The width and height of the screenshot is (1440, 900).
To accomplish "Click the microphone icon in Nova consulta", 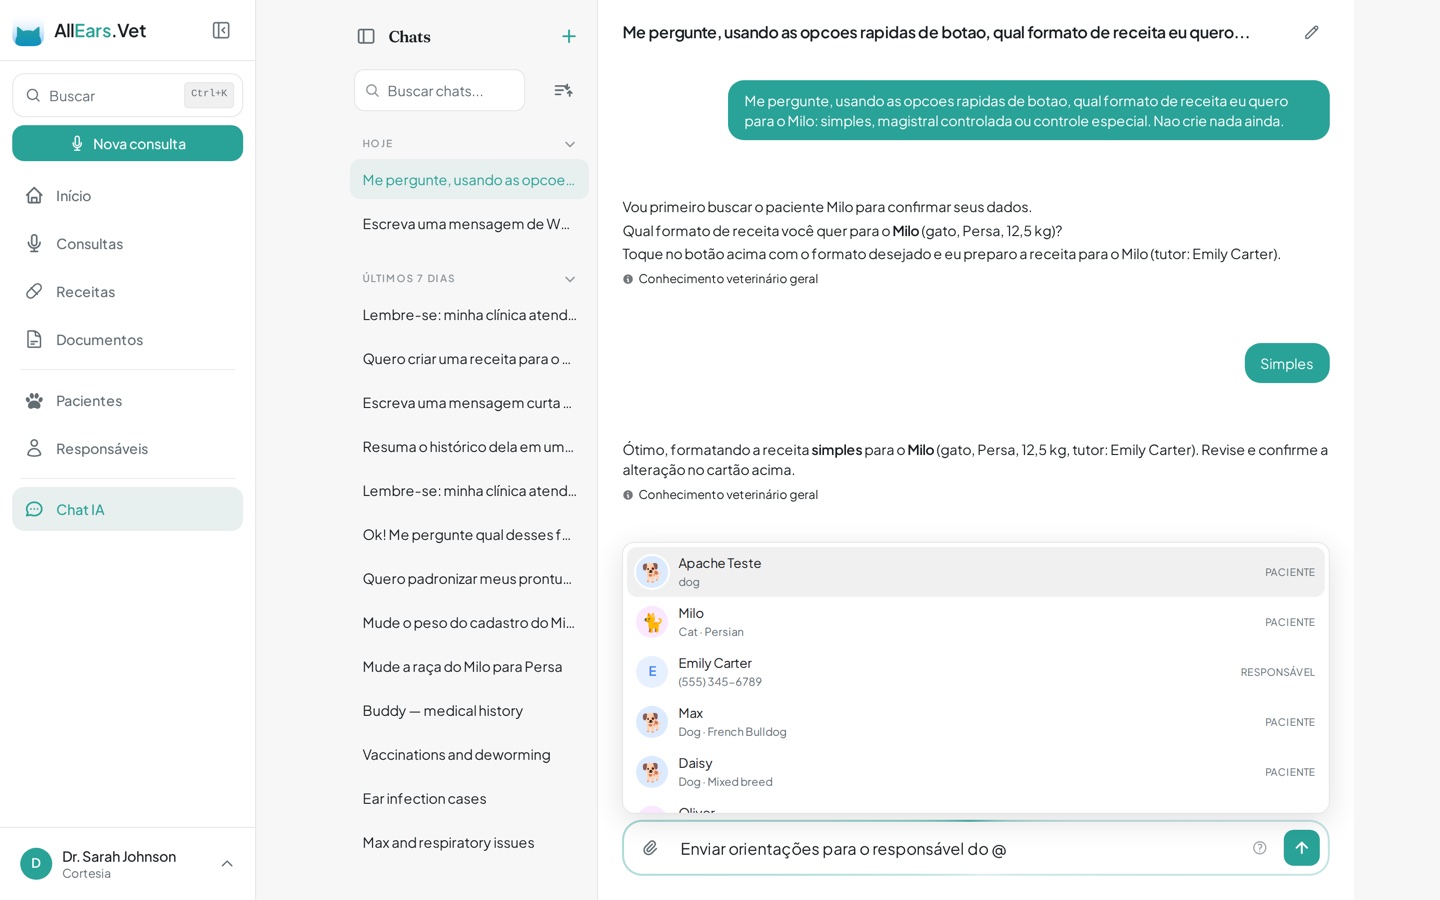I will pos(77,143).
